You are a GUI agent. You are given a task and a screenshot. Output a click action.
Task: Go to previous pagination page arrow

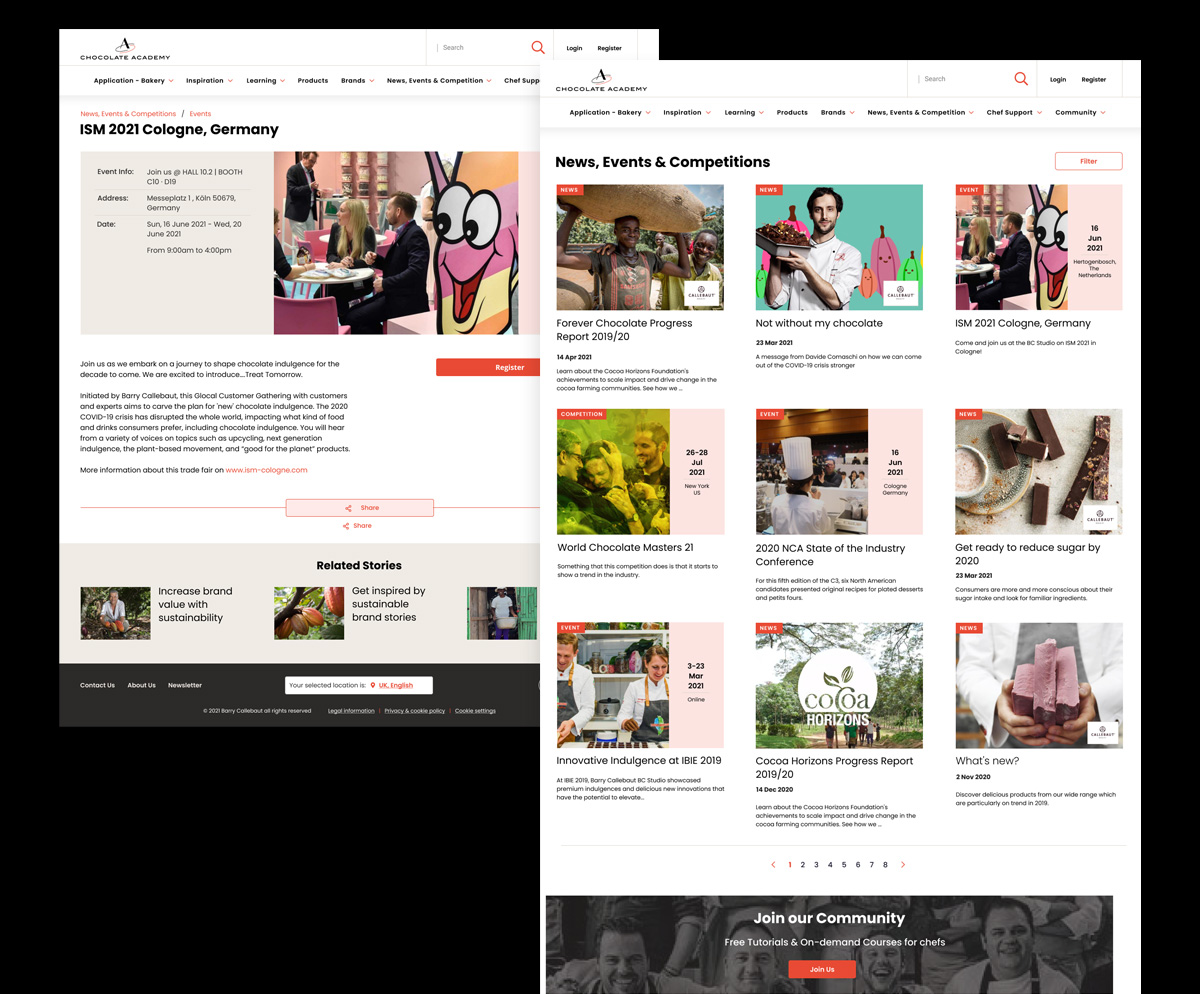pyautogui.click(x=773, y=865)
